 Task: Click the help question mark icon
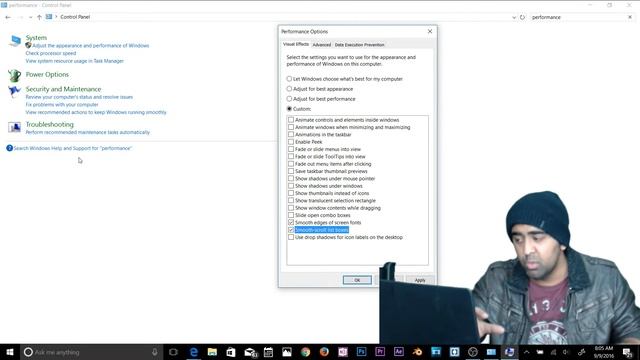tap(9, 148)
